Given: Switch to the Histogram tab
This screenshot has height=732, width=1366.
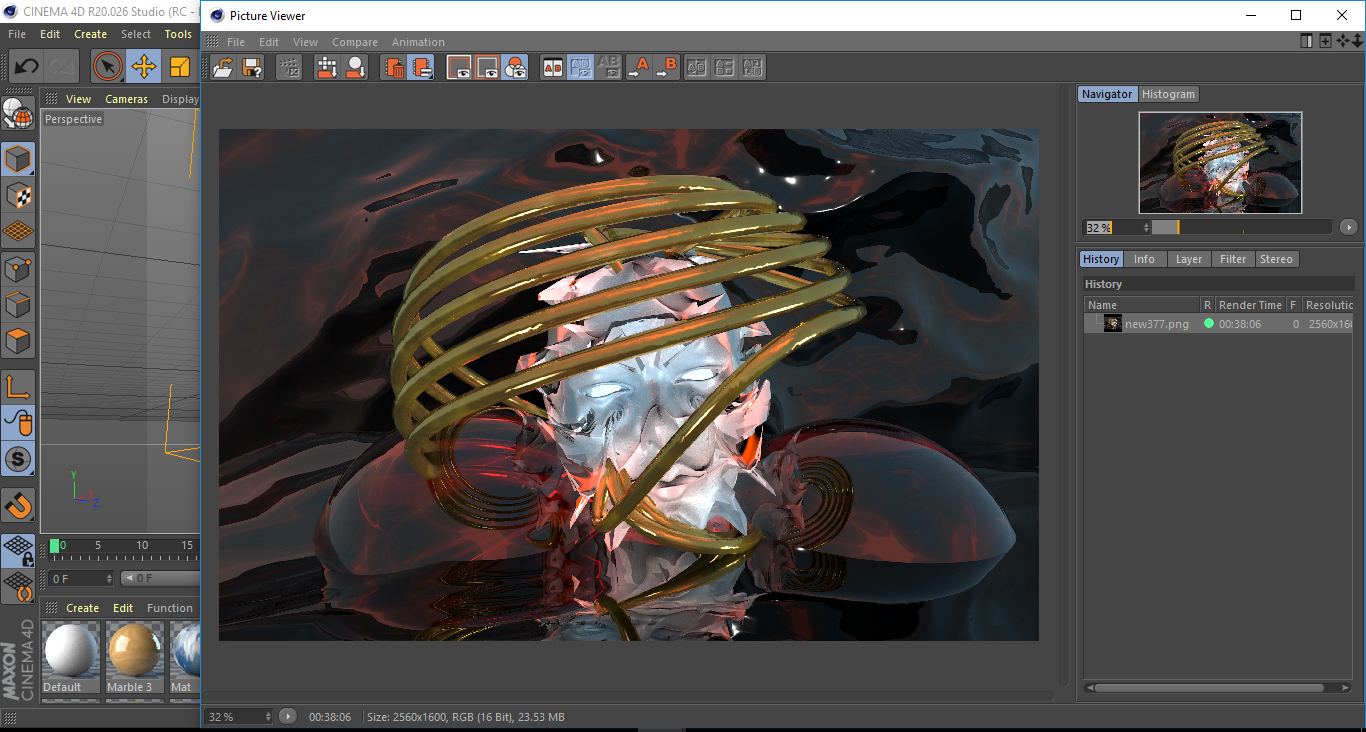Looking at the screenshot, I should [x=1168, y=94].
